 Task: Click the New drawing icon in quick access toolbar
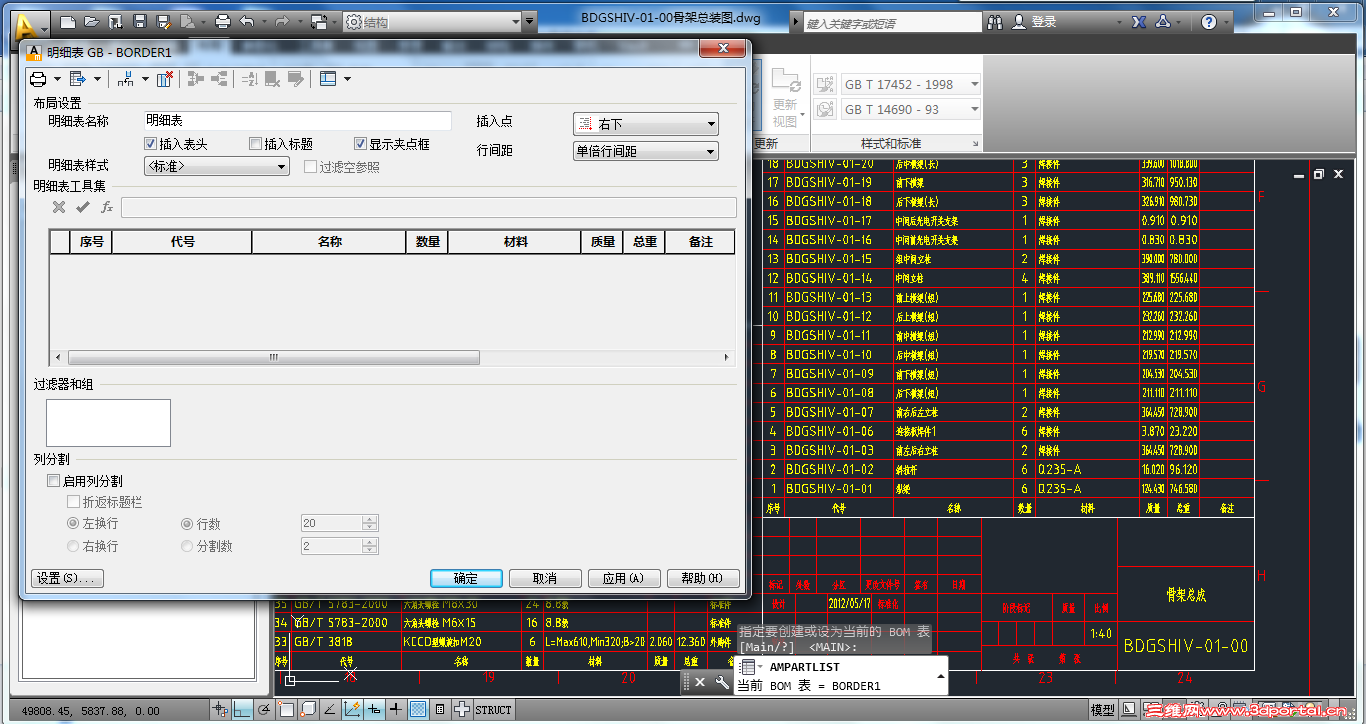69,21
